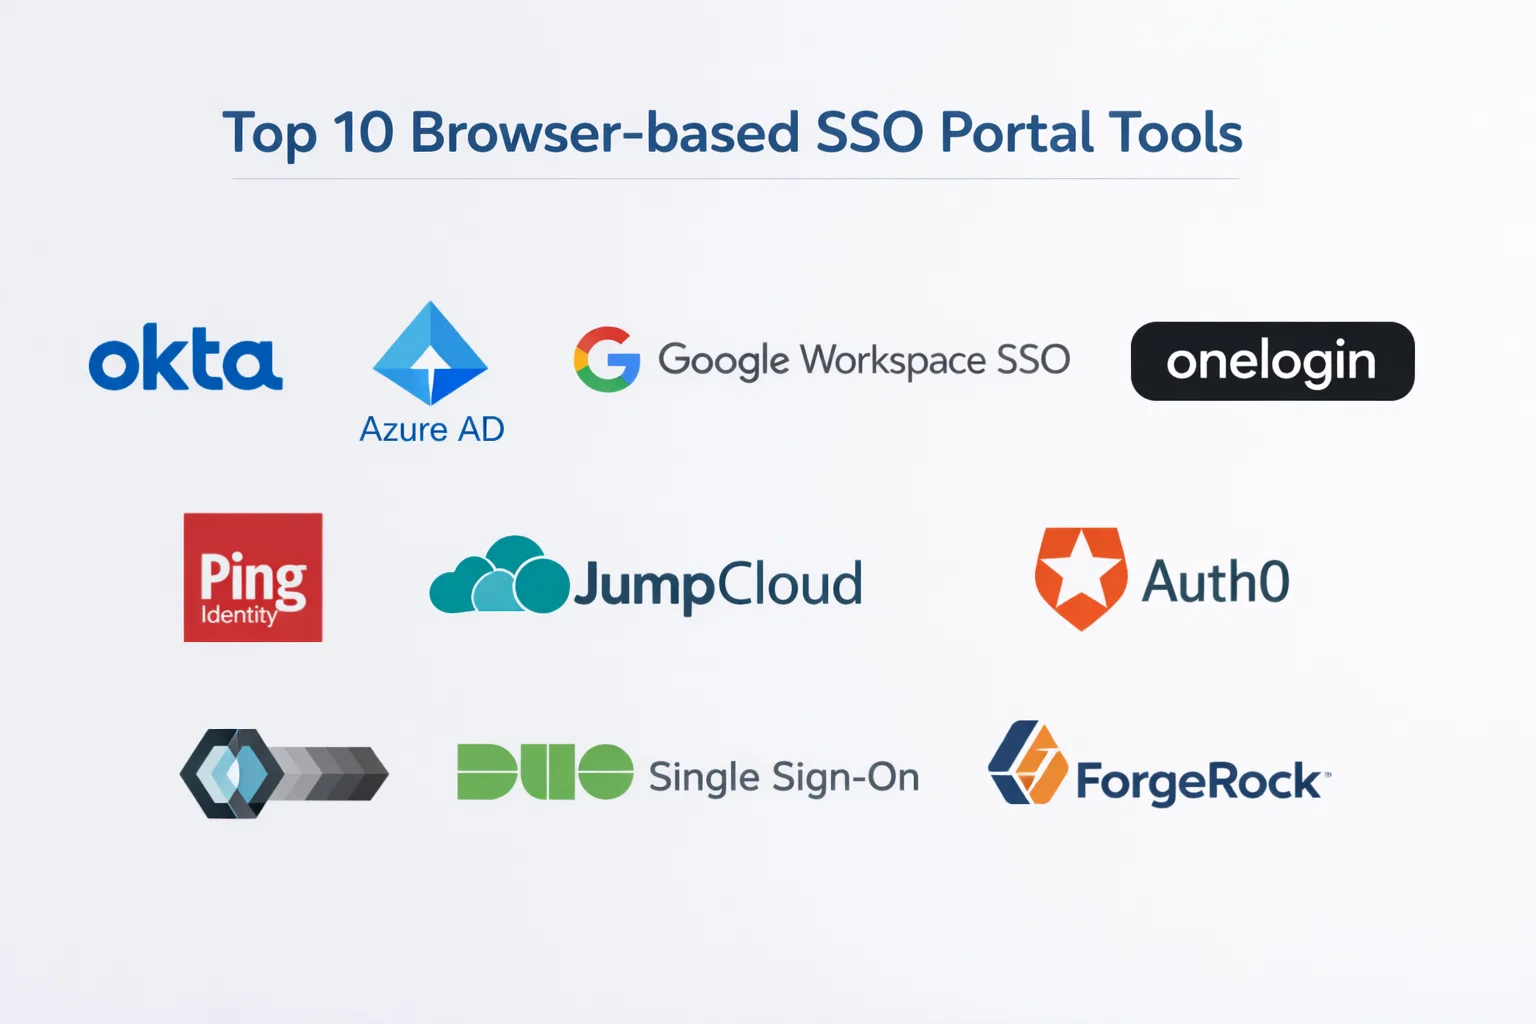Click the green DUO logo
The width and height of the screenshot is (1536, 1024).
coord(545,772)
